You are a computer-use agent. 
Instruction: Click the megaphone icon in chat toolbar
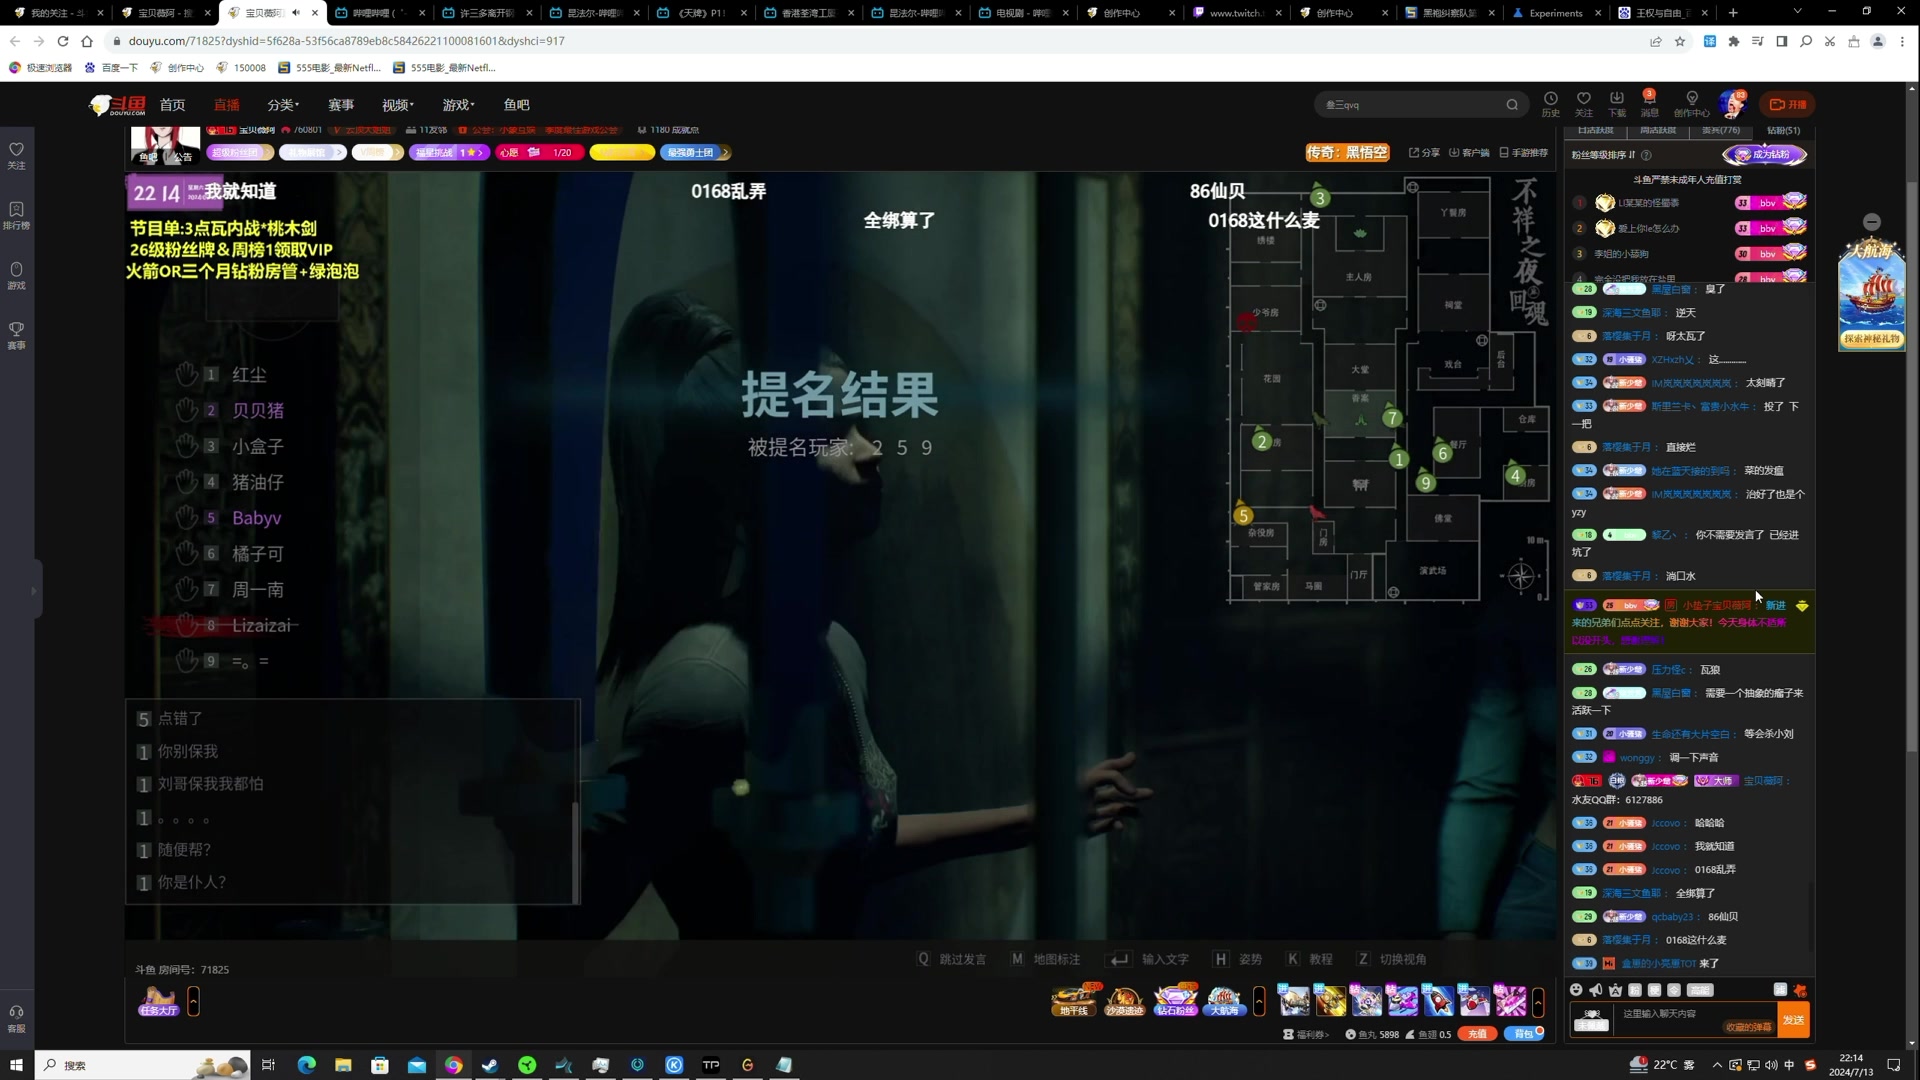(1596, 990)
